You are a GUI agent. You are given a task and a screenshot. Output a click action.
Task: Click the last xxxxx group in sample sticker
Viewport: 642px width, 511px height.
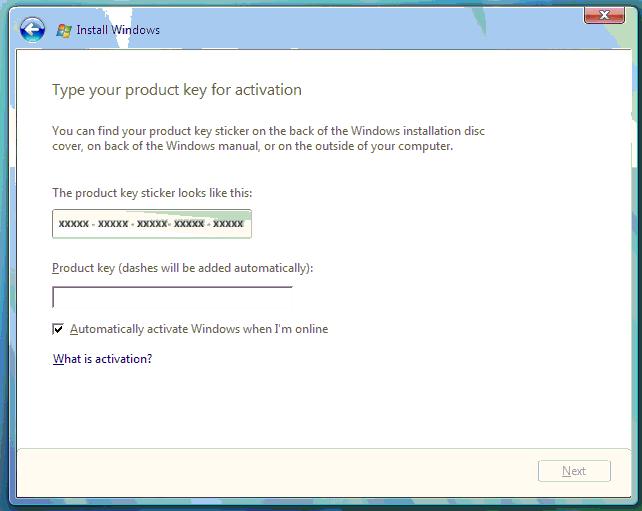(228, 224)
